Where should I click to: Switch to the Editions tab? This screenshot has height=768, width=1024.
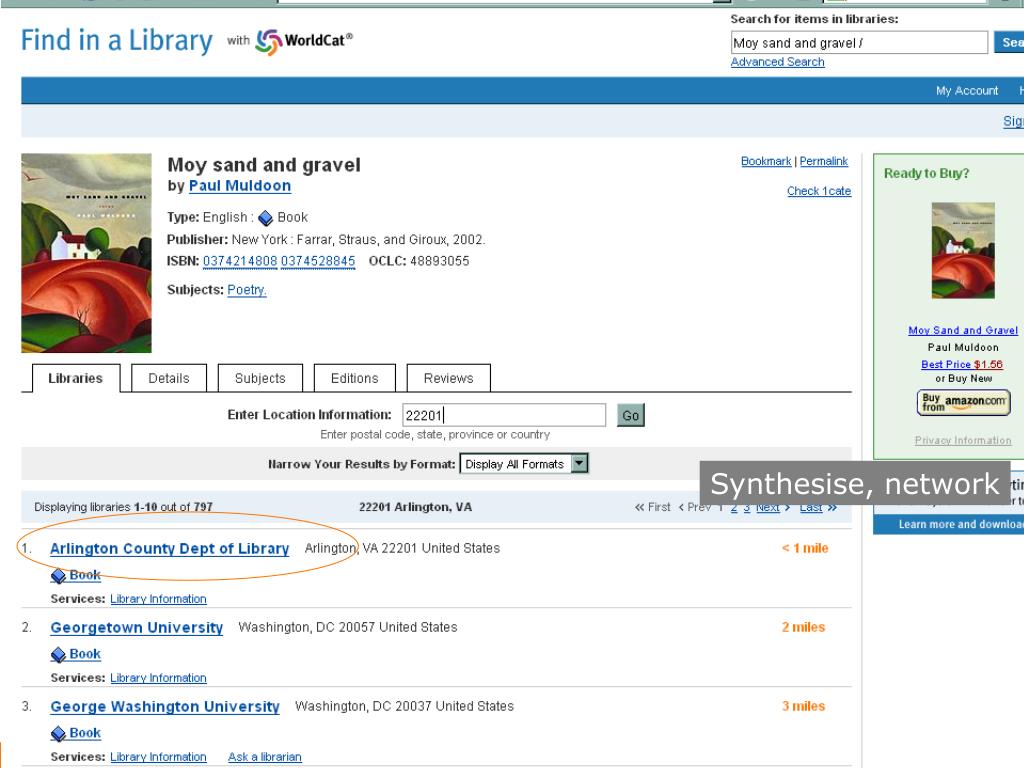coord(355,378)
